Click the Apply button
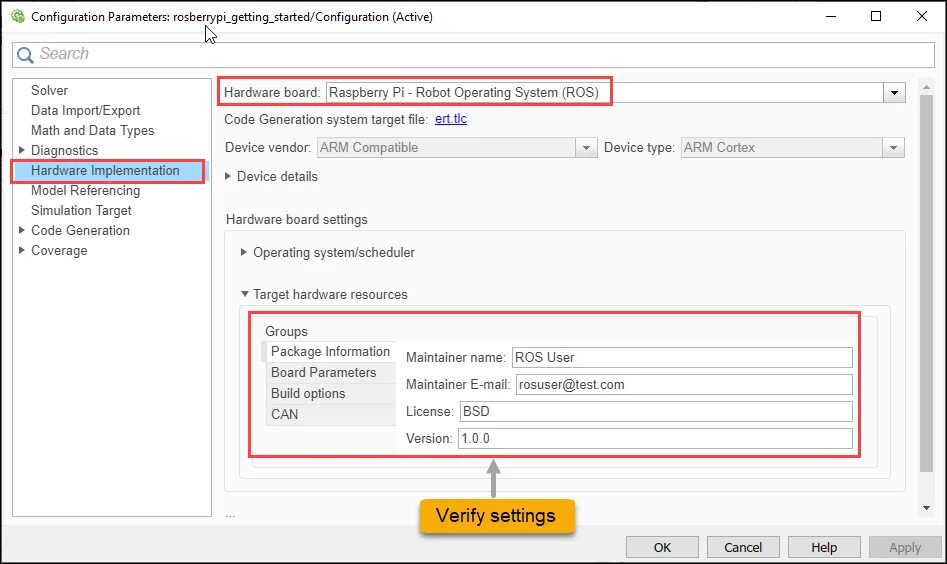The image size is (947, 564). 905,548
